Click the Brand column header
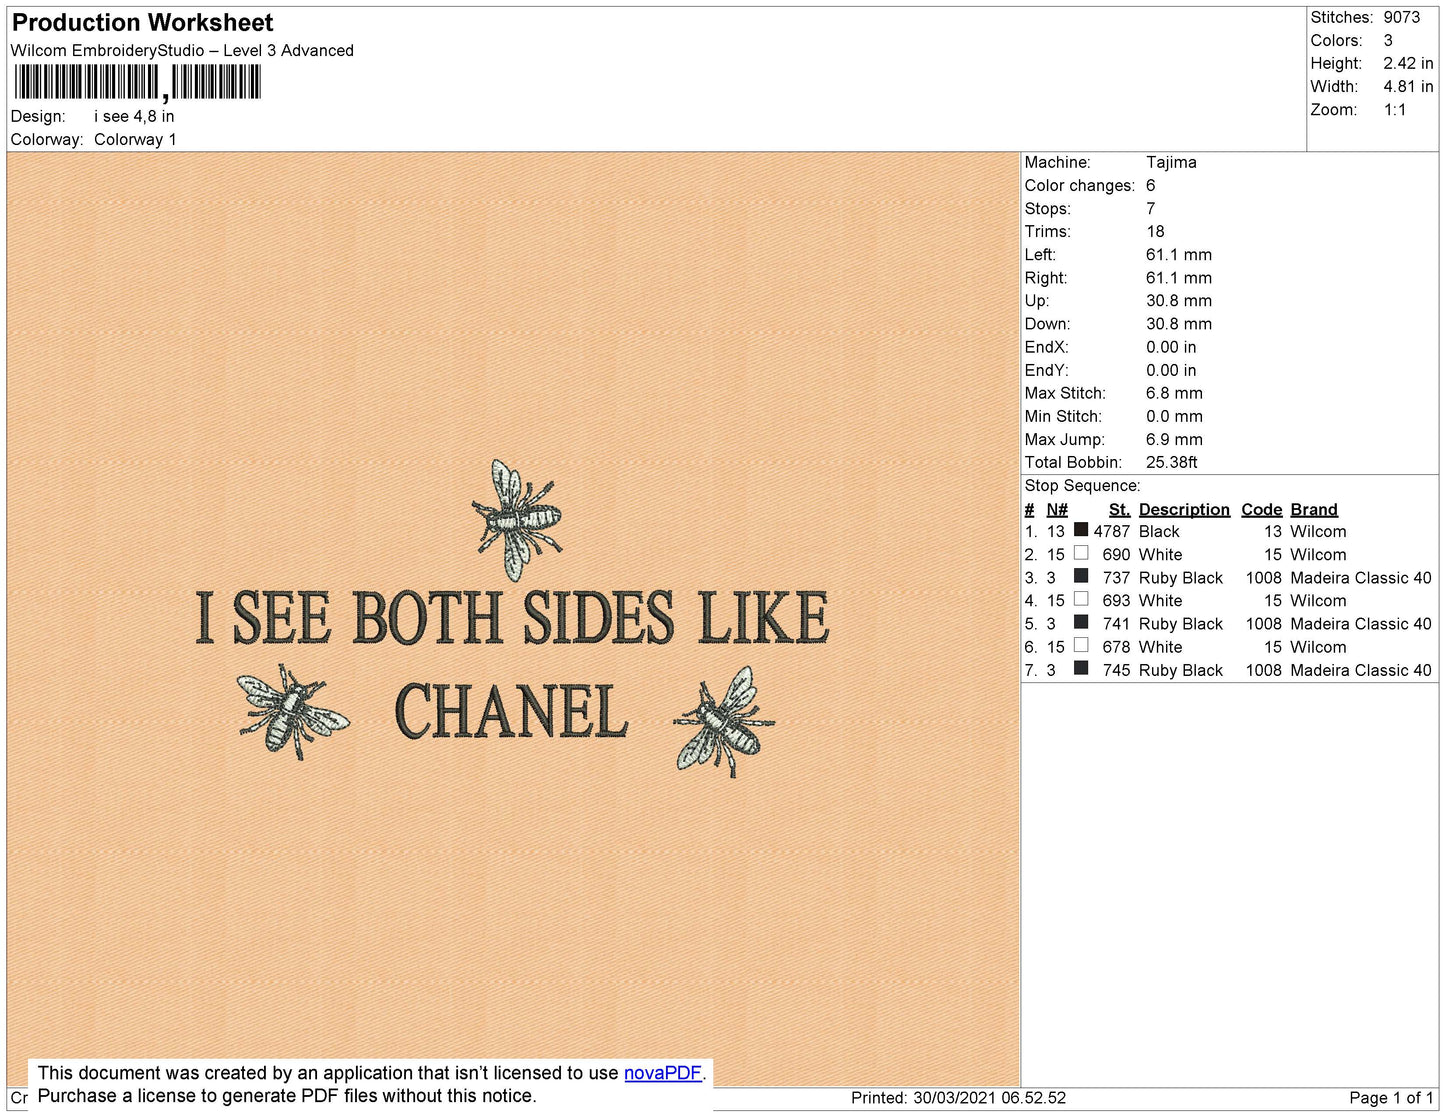This screenshot has height=1117, width=1445. pyautogui.click(x=1314, y=510)
